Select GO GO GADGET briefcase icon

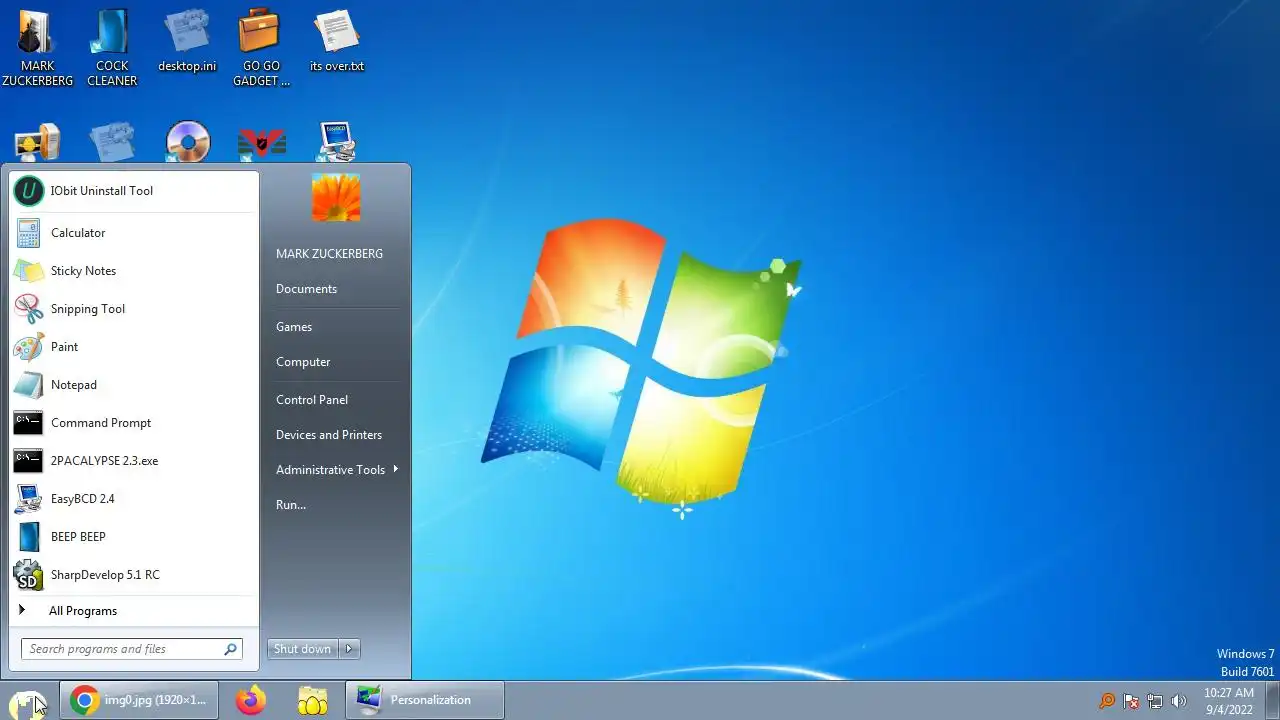tap(261, 48)
